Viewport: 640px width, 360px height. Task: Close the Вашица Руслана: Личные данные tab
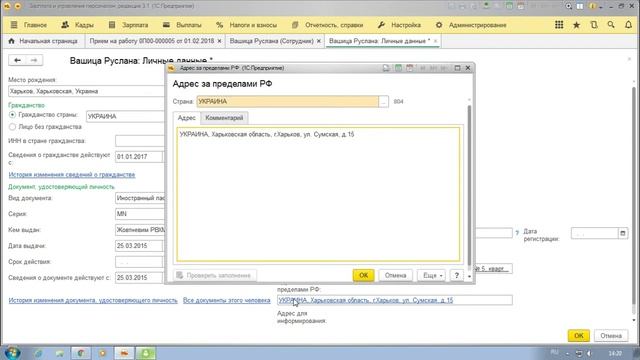(435, 41)
